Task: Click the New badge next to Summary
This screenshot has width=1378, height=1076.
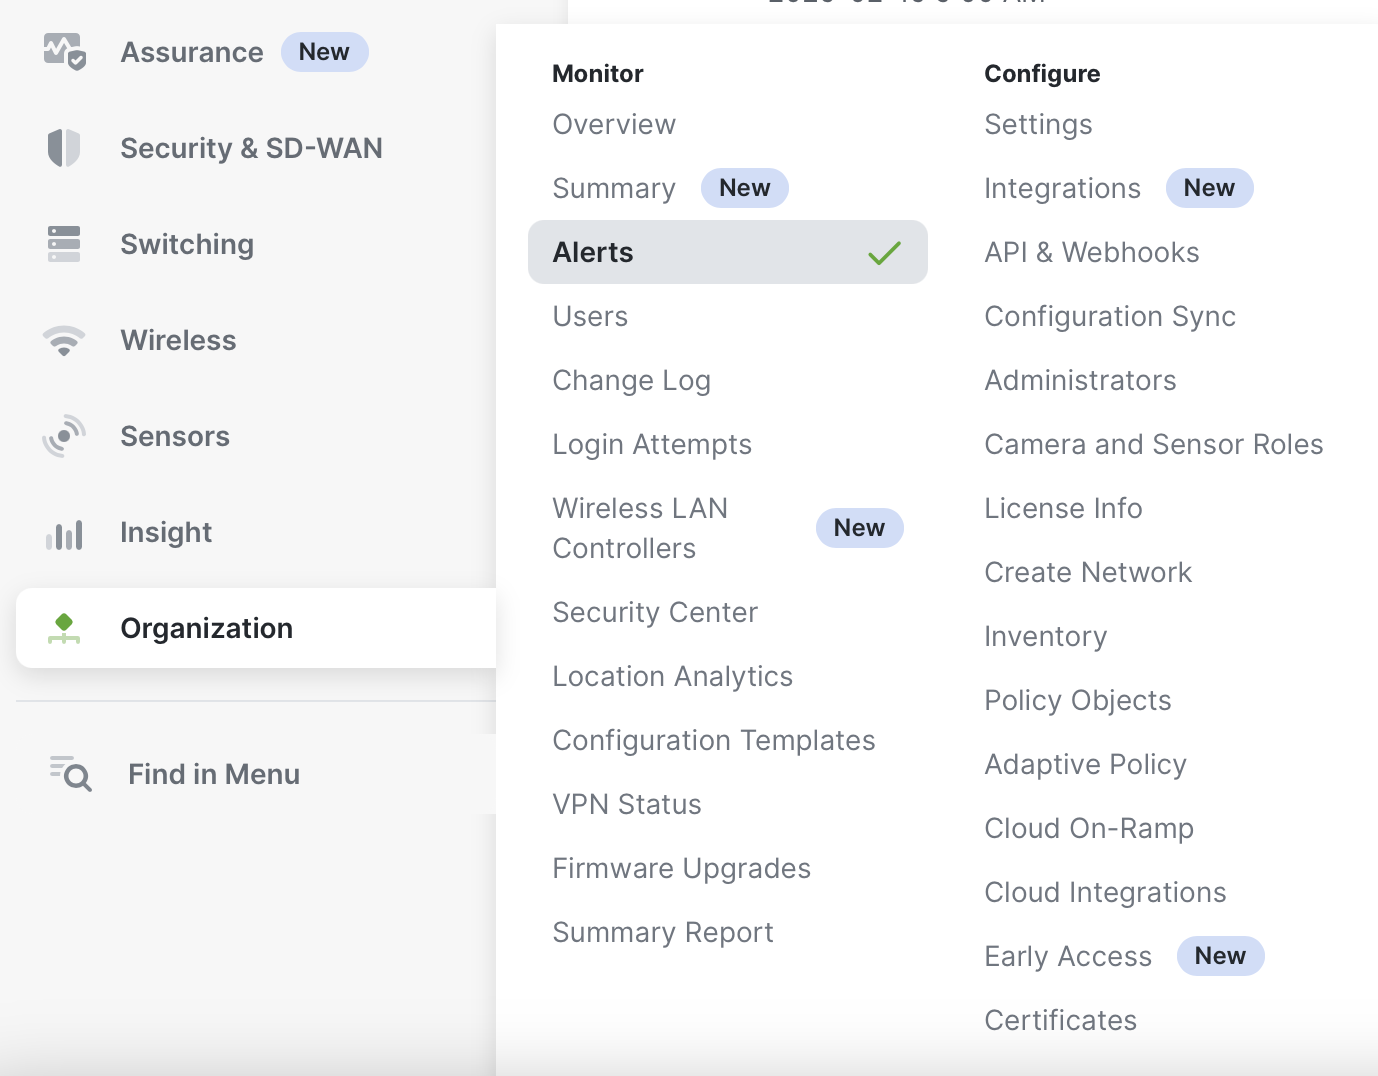Action: point(745,188)
